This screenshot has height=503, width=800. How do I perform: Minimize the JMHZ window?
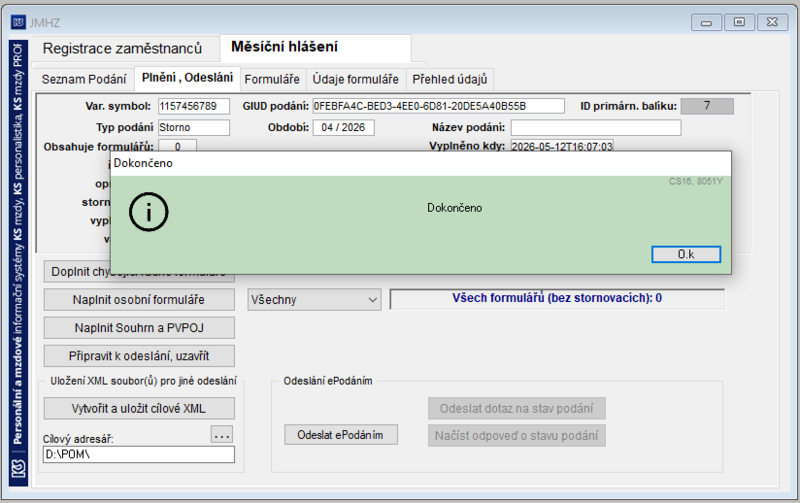click(x=706, y=22)
